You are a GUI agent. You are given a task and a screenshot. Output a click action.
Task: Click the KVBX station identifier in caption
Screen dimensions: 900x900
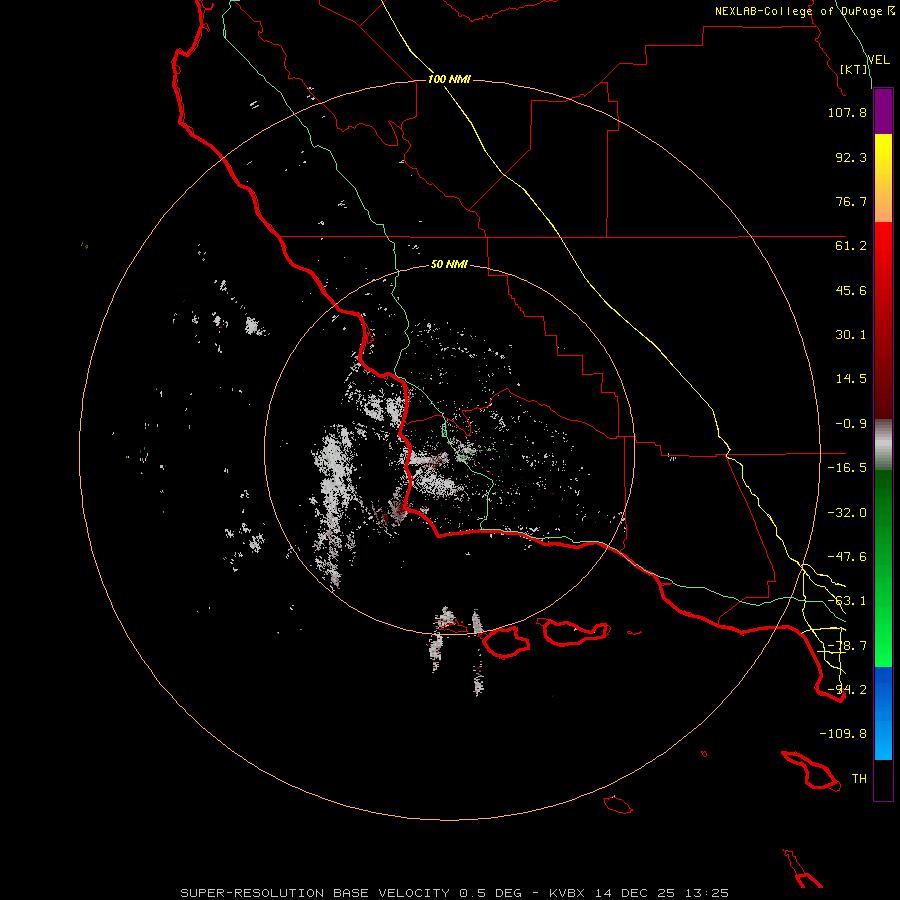pyautogui.click(x=567, y=893)
